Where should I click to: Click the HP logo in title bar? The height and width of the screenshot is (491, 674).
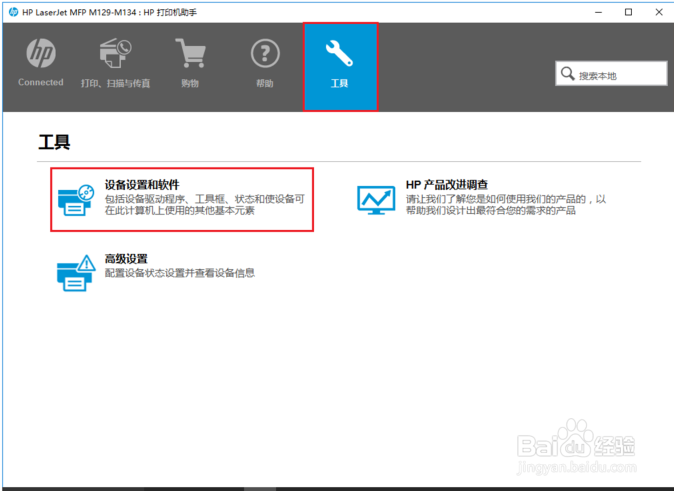(x=13, y=12)
